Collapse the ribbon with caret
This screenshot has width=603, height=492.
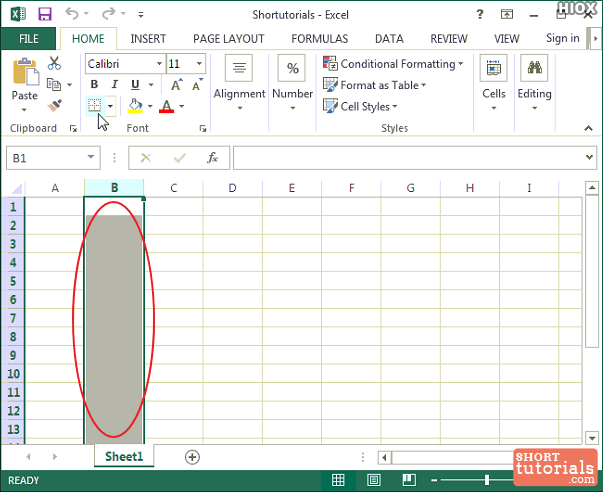click(588, 128)
